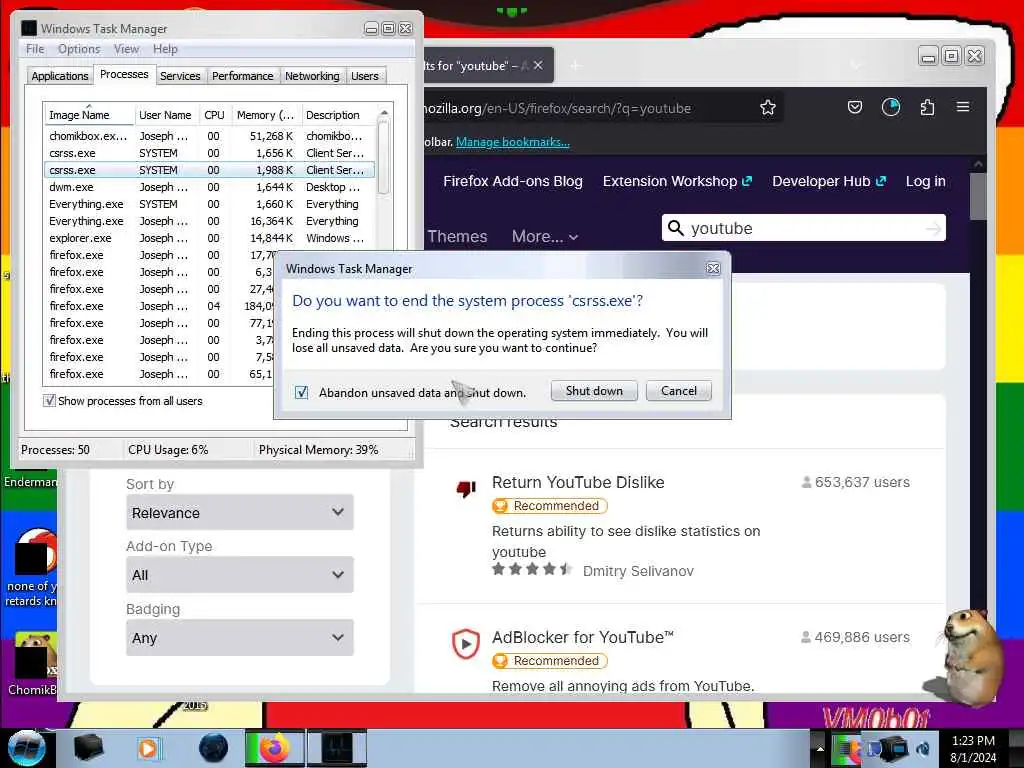Open the Firefox extensions puzzle icon
Viewport: 1024px width, 768px height.
pyautogui.click(x=927, y=107)
